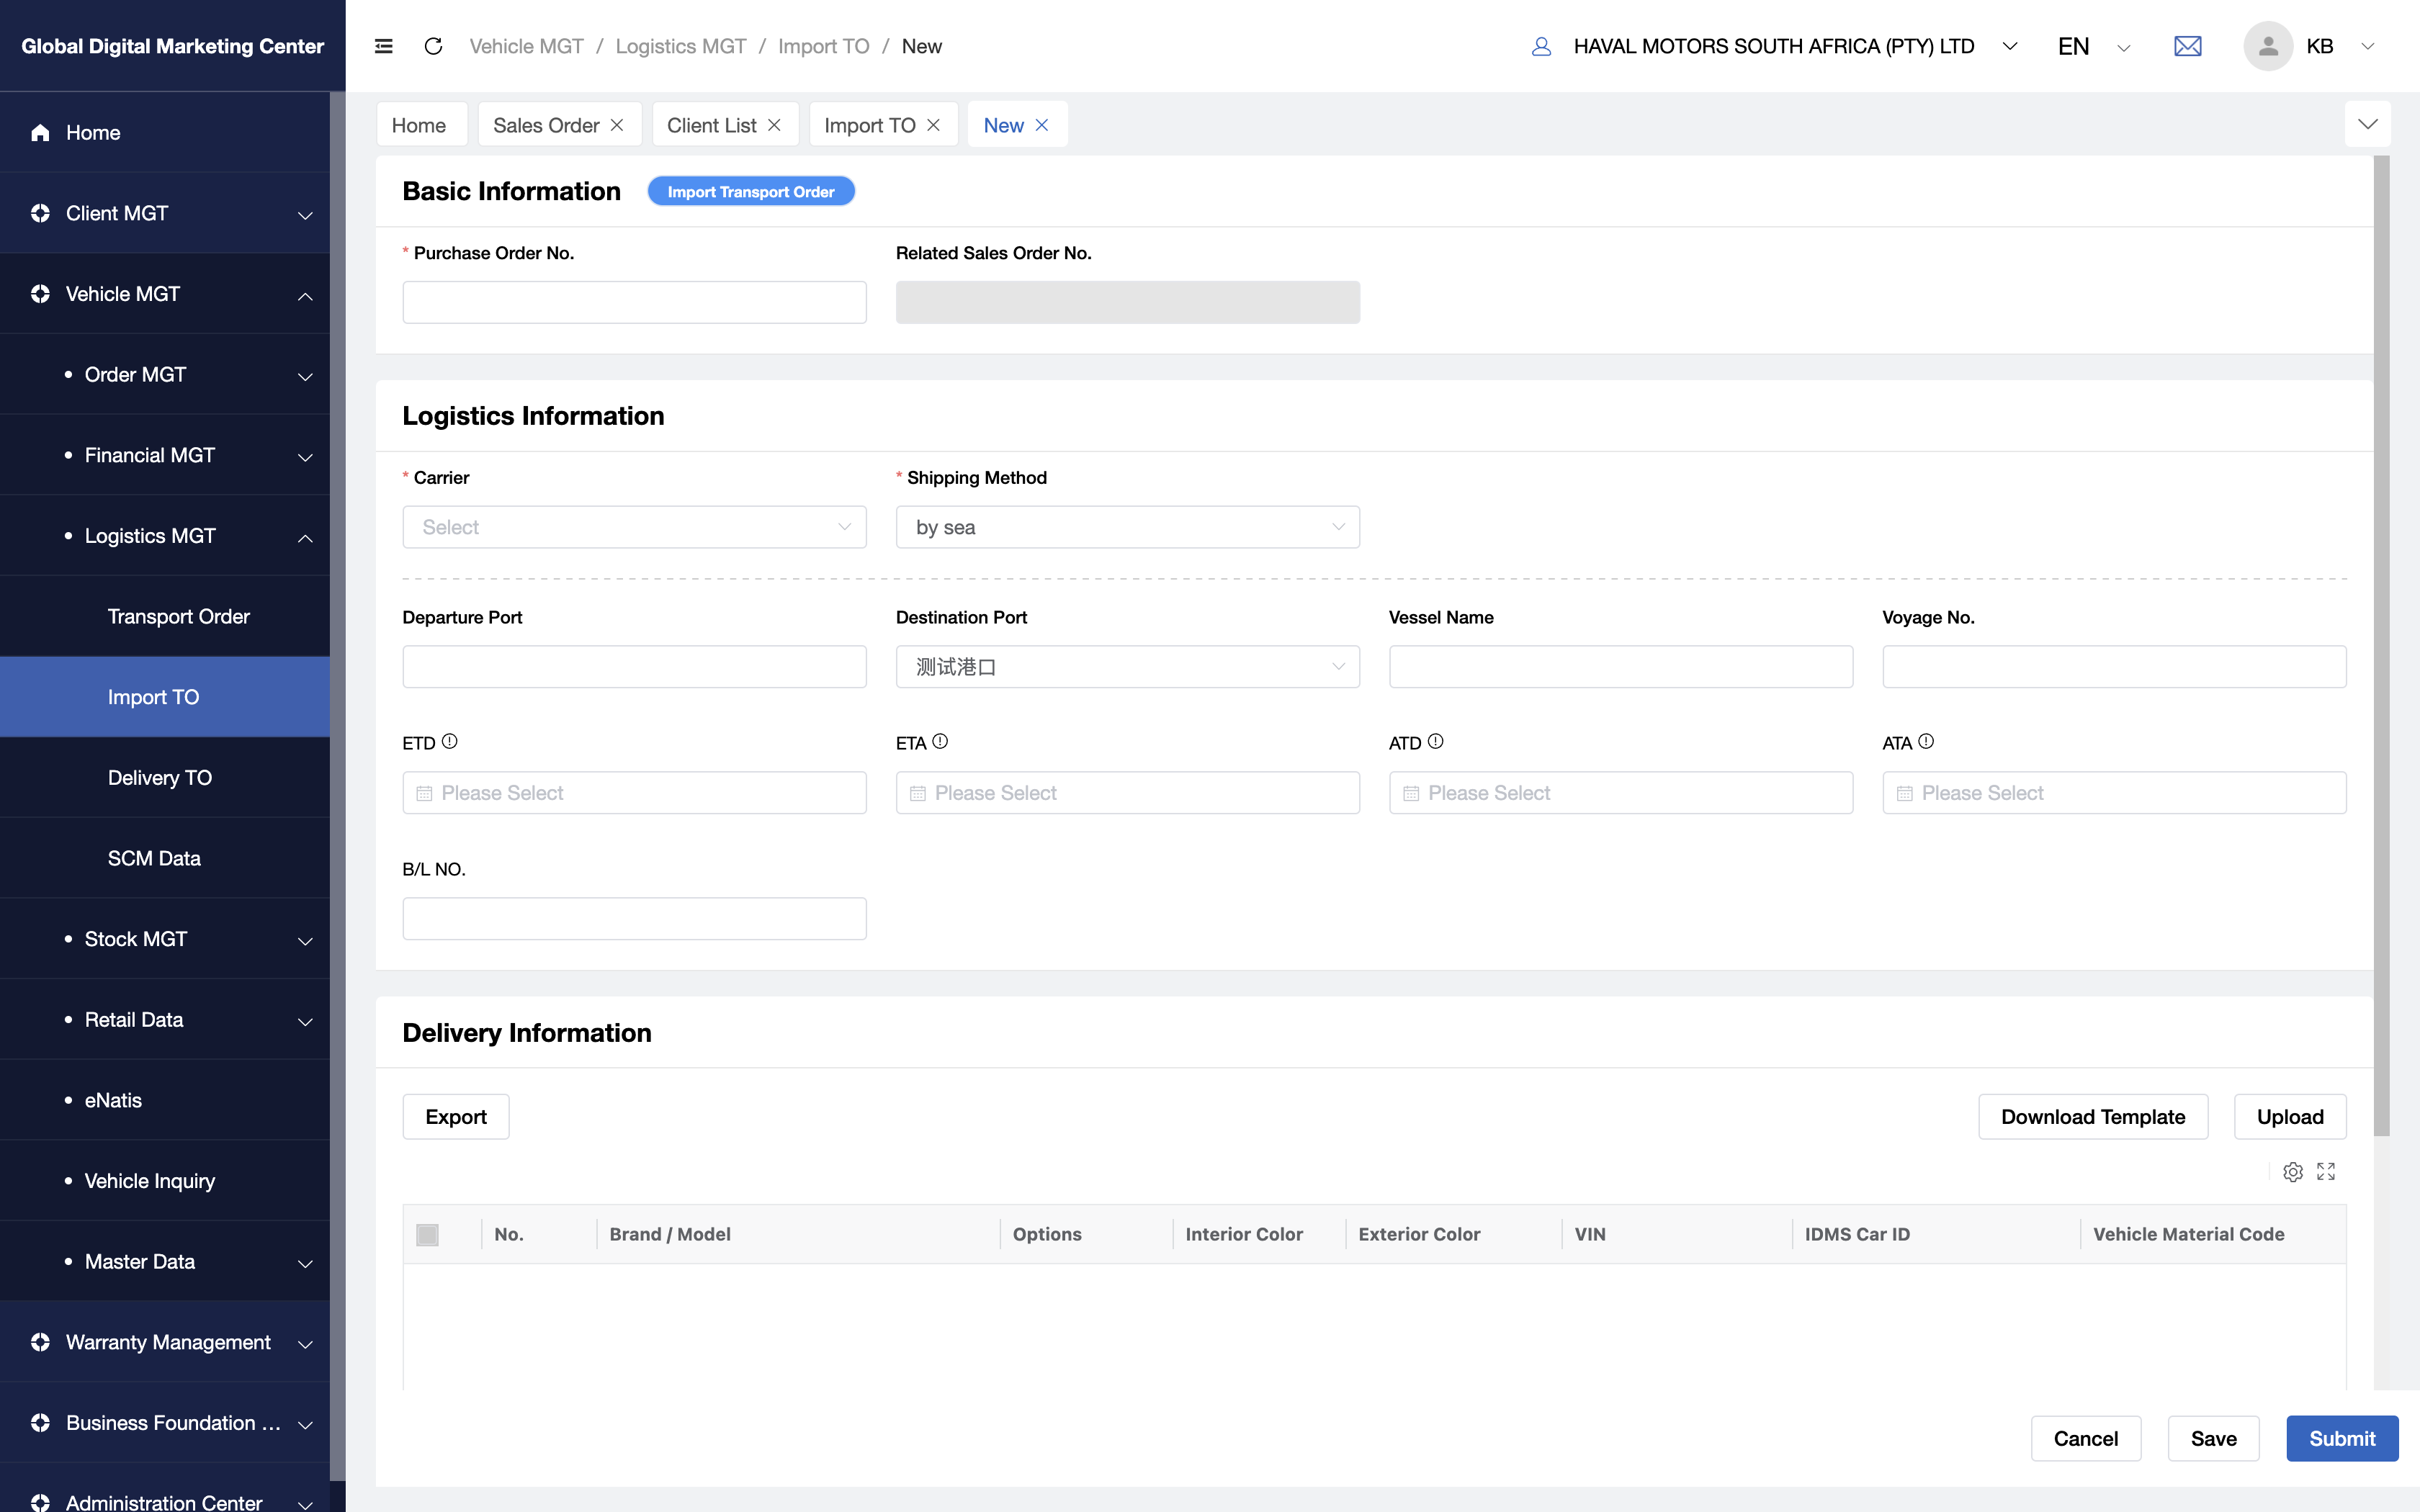Click the Home house icon in sidebar
The image size is (2420, 1512).
click(40, 132)
